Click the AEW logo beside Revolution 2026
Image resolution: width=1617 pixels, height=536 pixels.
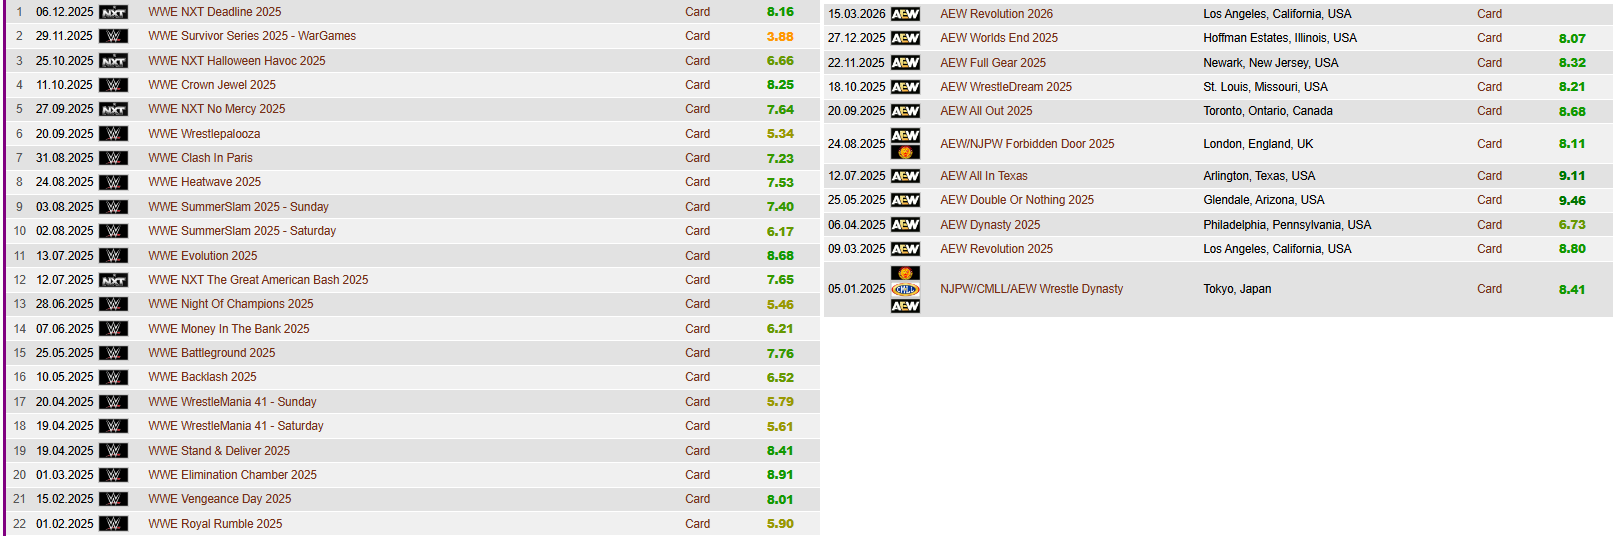pos(905,14)
